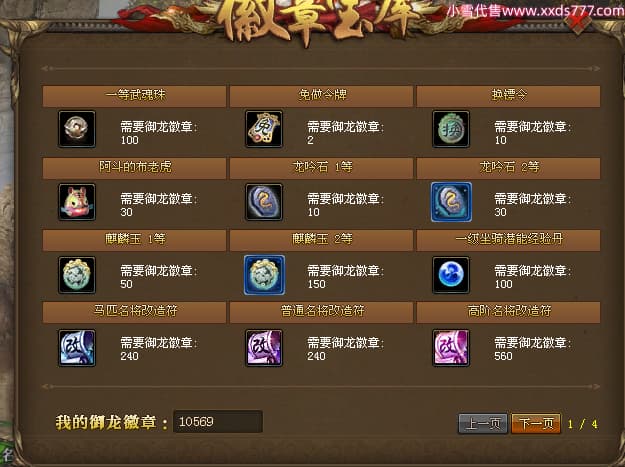Viewport: 625px width, 467px height.
Task: Click the 一级坐骑潜能经验丹 header label
Action: click(509, 239)
